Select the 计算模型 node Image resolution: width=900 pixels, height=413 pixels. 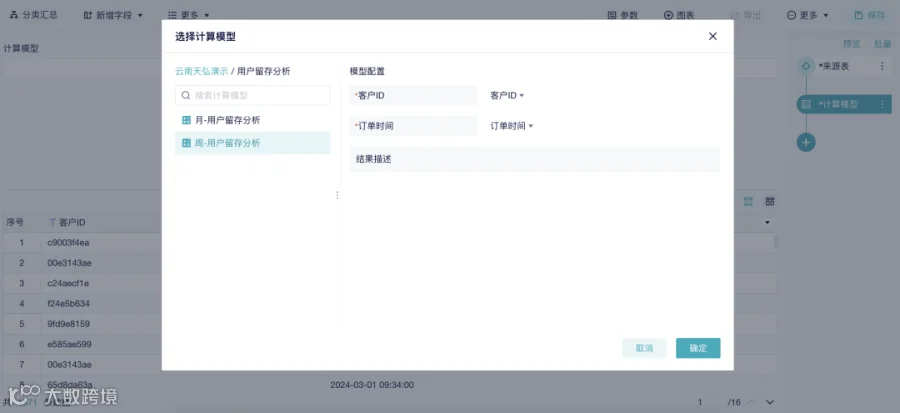844,104
